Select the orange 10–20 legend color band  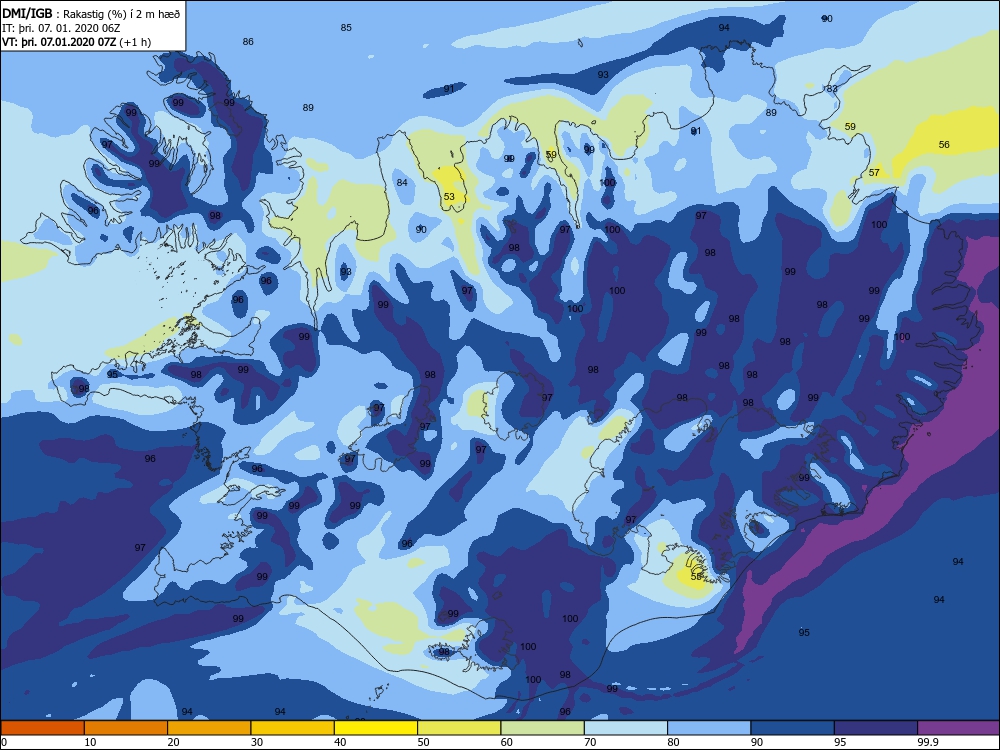pos(126,728)
